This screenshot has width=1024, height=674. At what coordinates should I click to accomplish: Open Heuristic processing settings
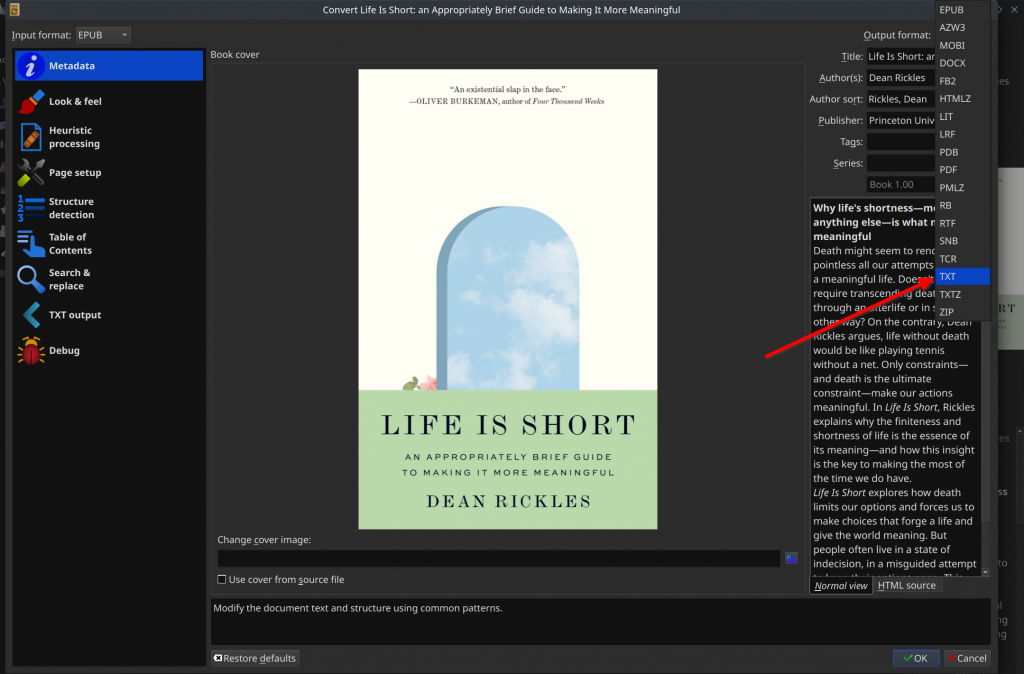click(x=109, y=137)
